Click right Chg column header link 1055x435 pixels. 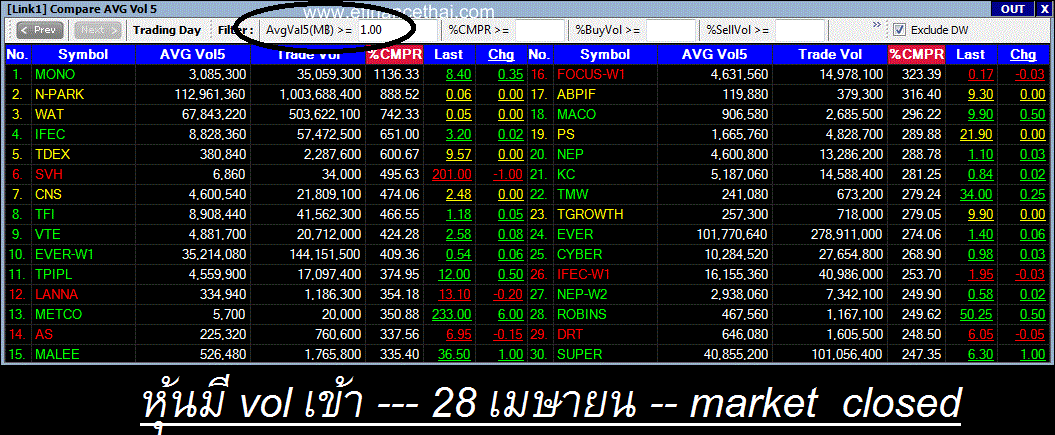[x=1023, y=54]
